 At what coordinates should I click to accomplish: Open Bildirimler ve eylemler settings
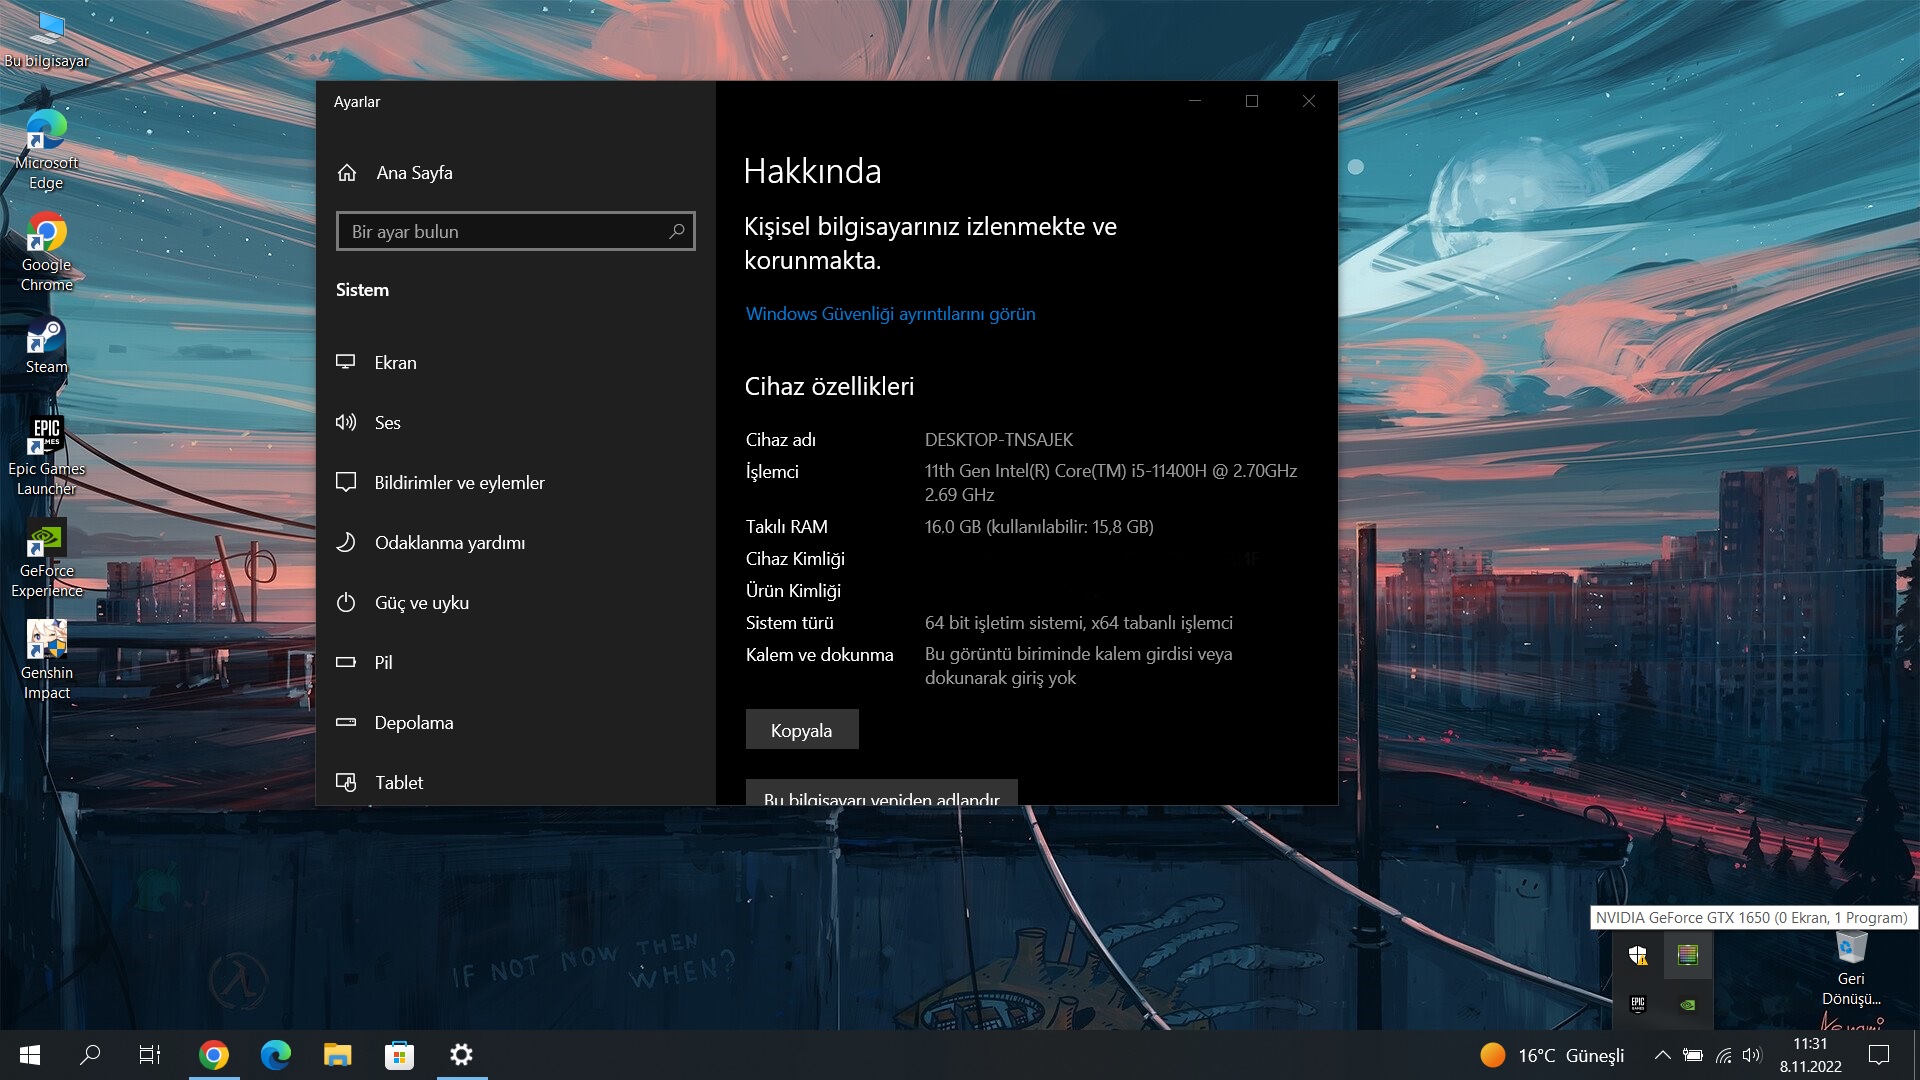pos(459,483)
